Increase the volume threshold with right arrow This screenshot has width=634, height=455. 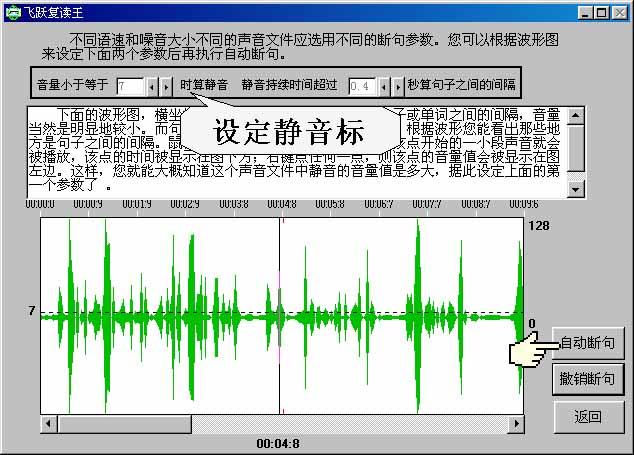[x=166, y=87]
